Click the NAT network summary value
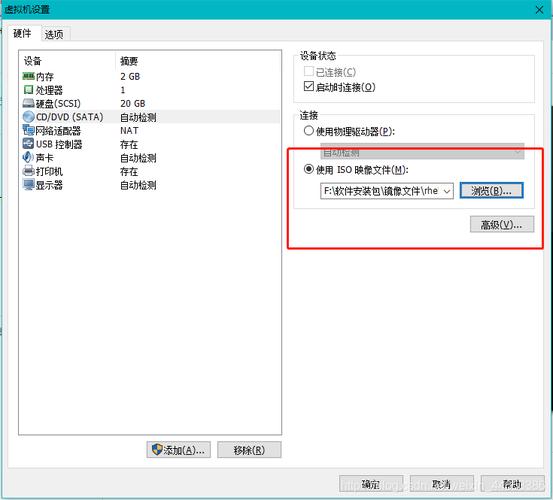The height and width of the screenshot is (500, 553). (129, 131)
